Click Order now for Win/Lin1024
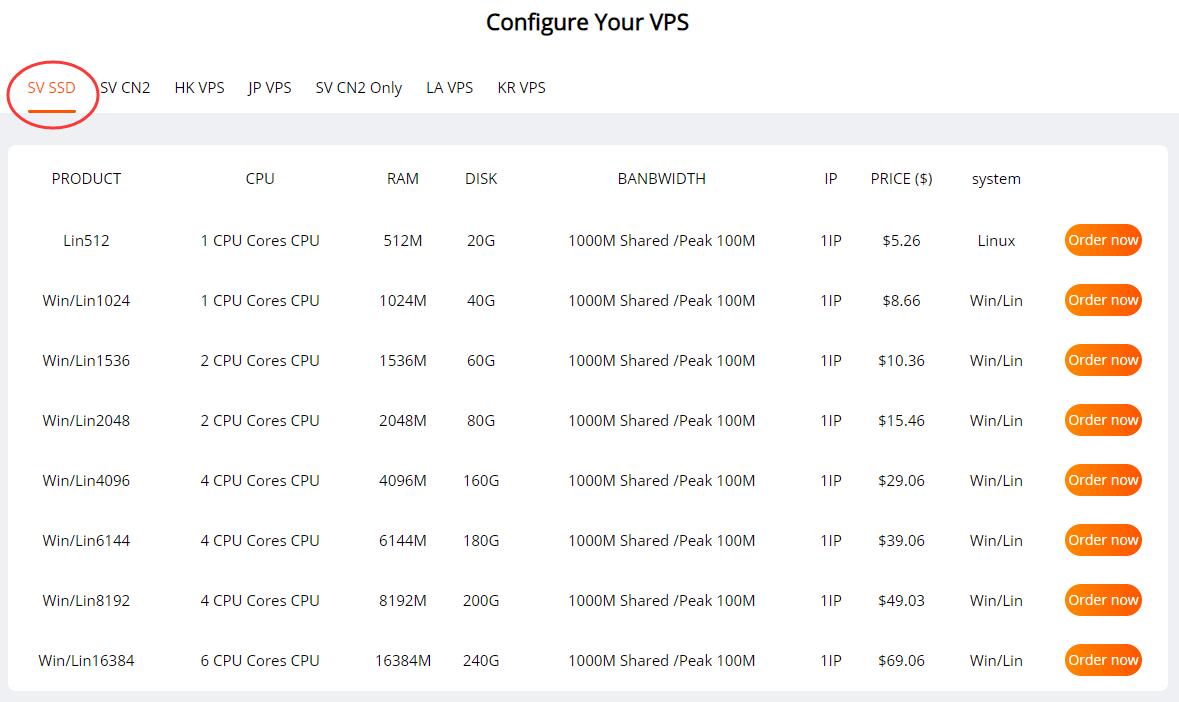 1103,301
